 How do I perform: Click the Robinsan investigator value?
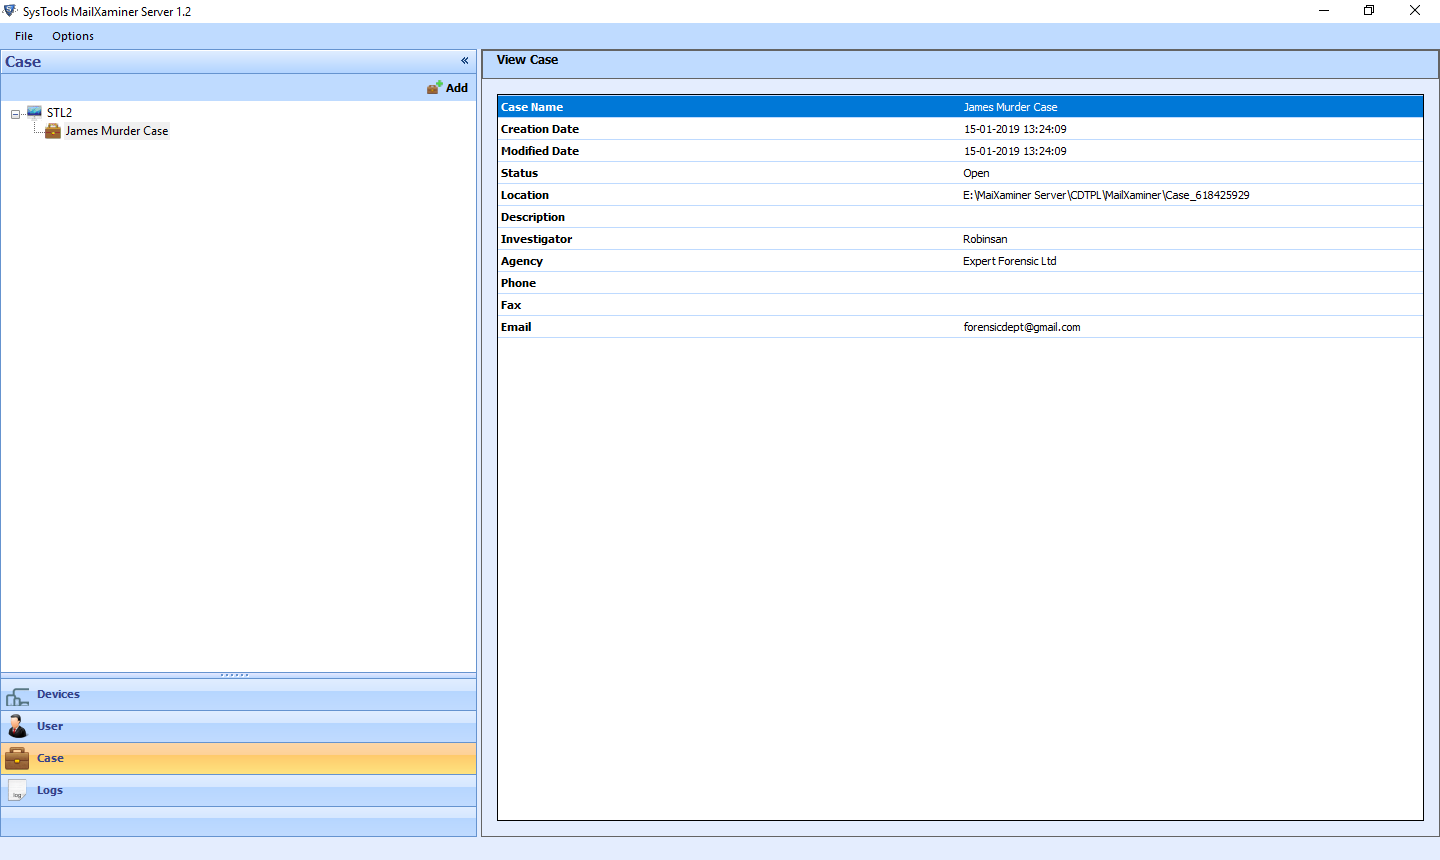pyautogui.click(x=985, y=239)
